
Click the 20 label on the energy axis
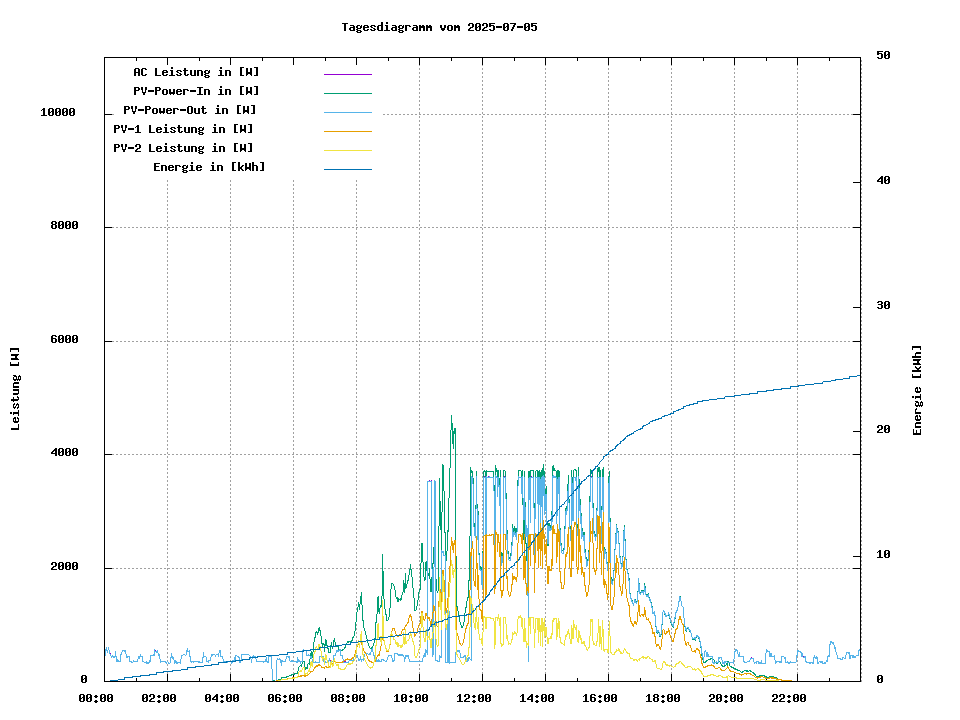(x=883, y=430)
